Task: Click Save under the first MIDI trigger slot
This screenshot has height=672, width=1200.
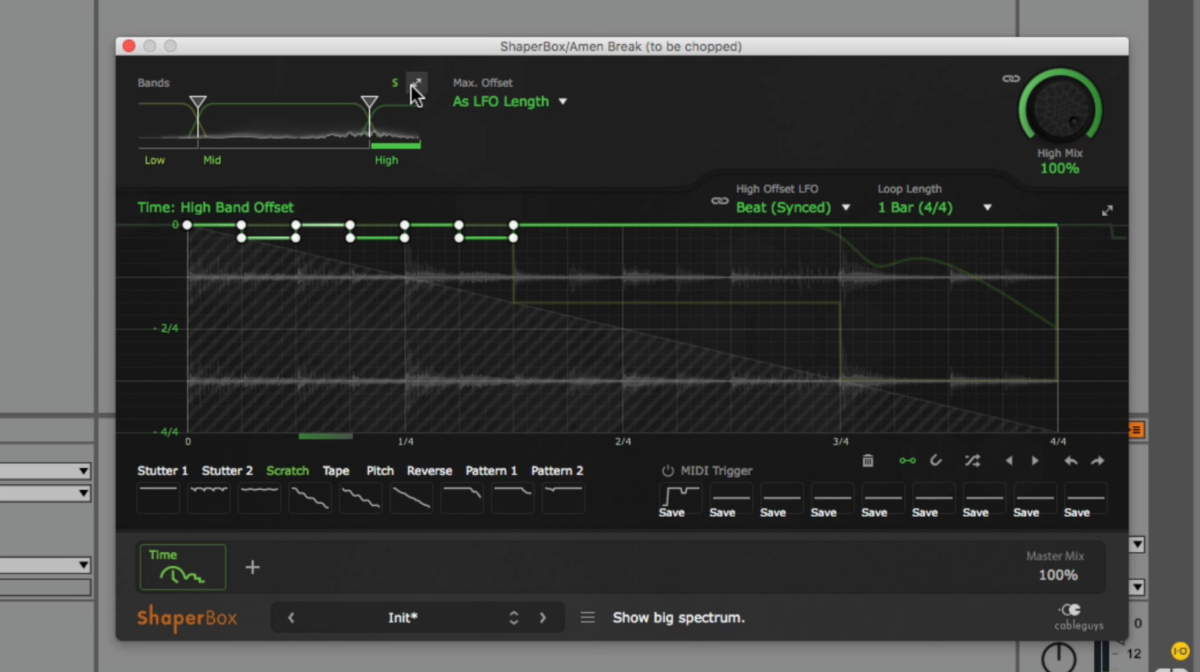Action: [x=672, y=513]
